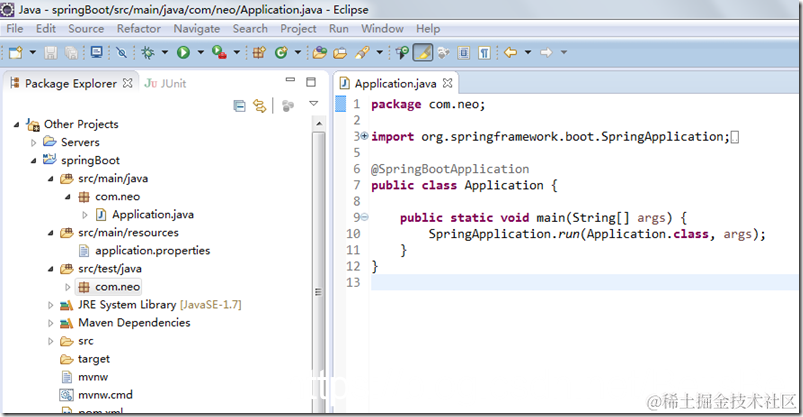Click Package Explorer scrollbar up arrow
This screenshot has height=417, width=803.
tap(319, 123)
